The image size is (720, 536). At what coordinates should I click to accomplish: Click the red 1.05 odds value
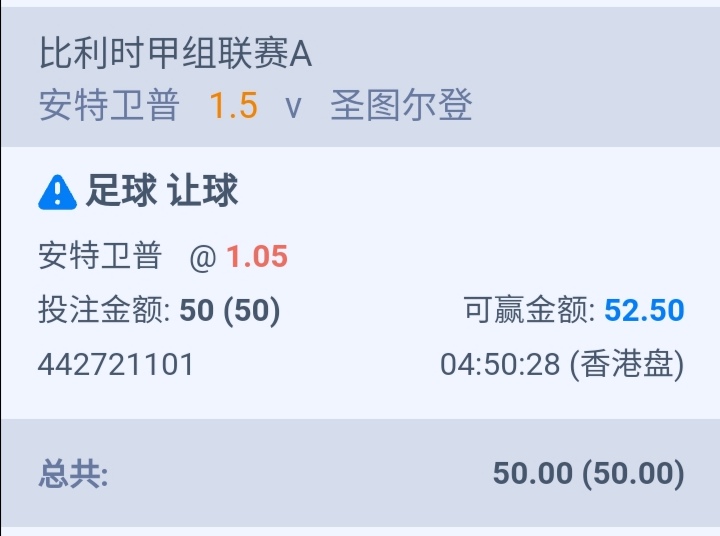pos(256,257)
